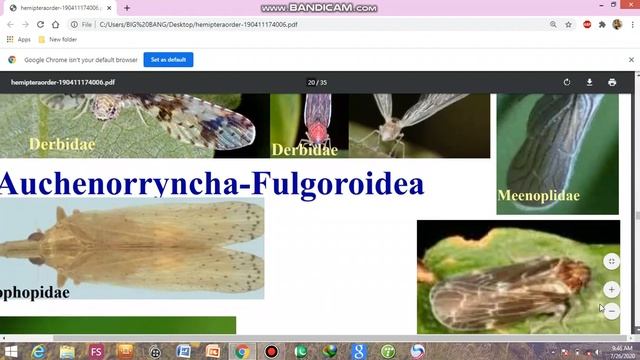Open the blue Google icon in taskbar
This screenshot has height=360, width=640.
click(x=359, y=351)
